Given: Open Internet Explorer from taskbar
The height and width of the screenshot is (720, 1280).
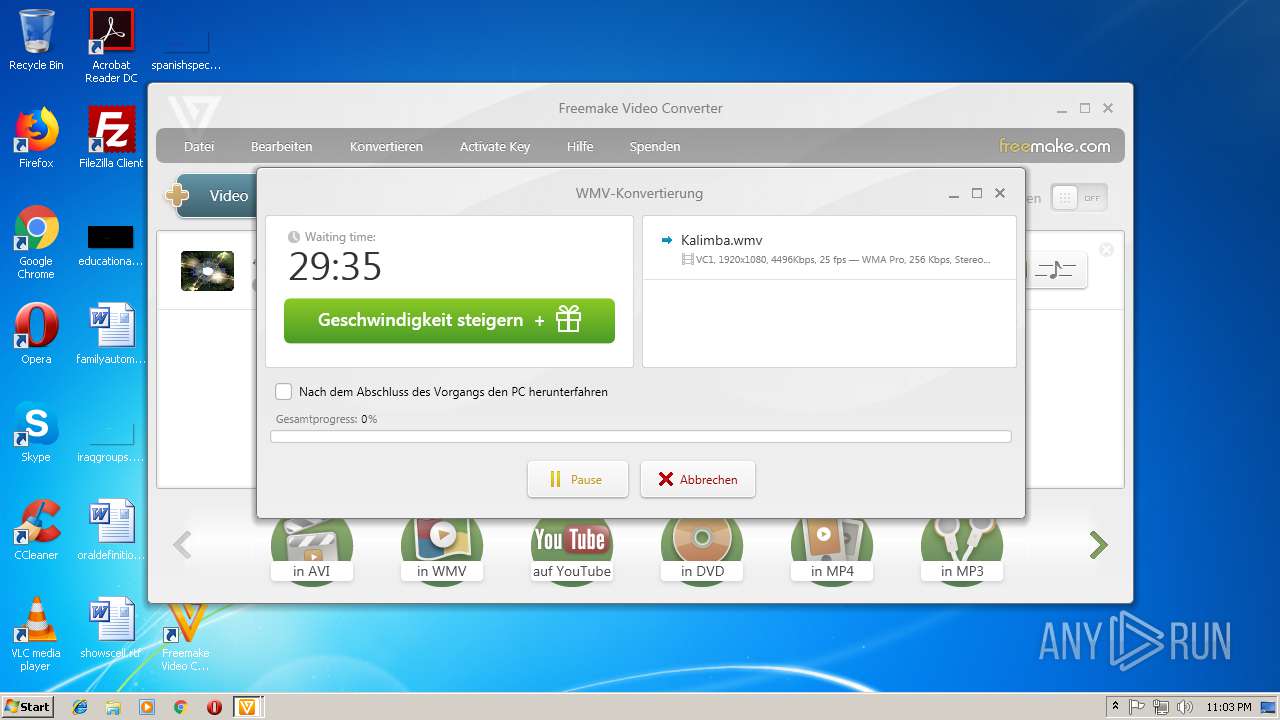Looking at the screenshot, I should [80, 707].
